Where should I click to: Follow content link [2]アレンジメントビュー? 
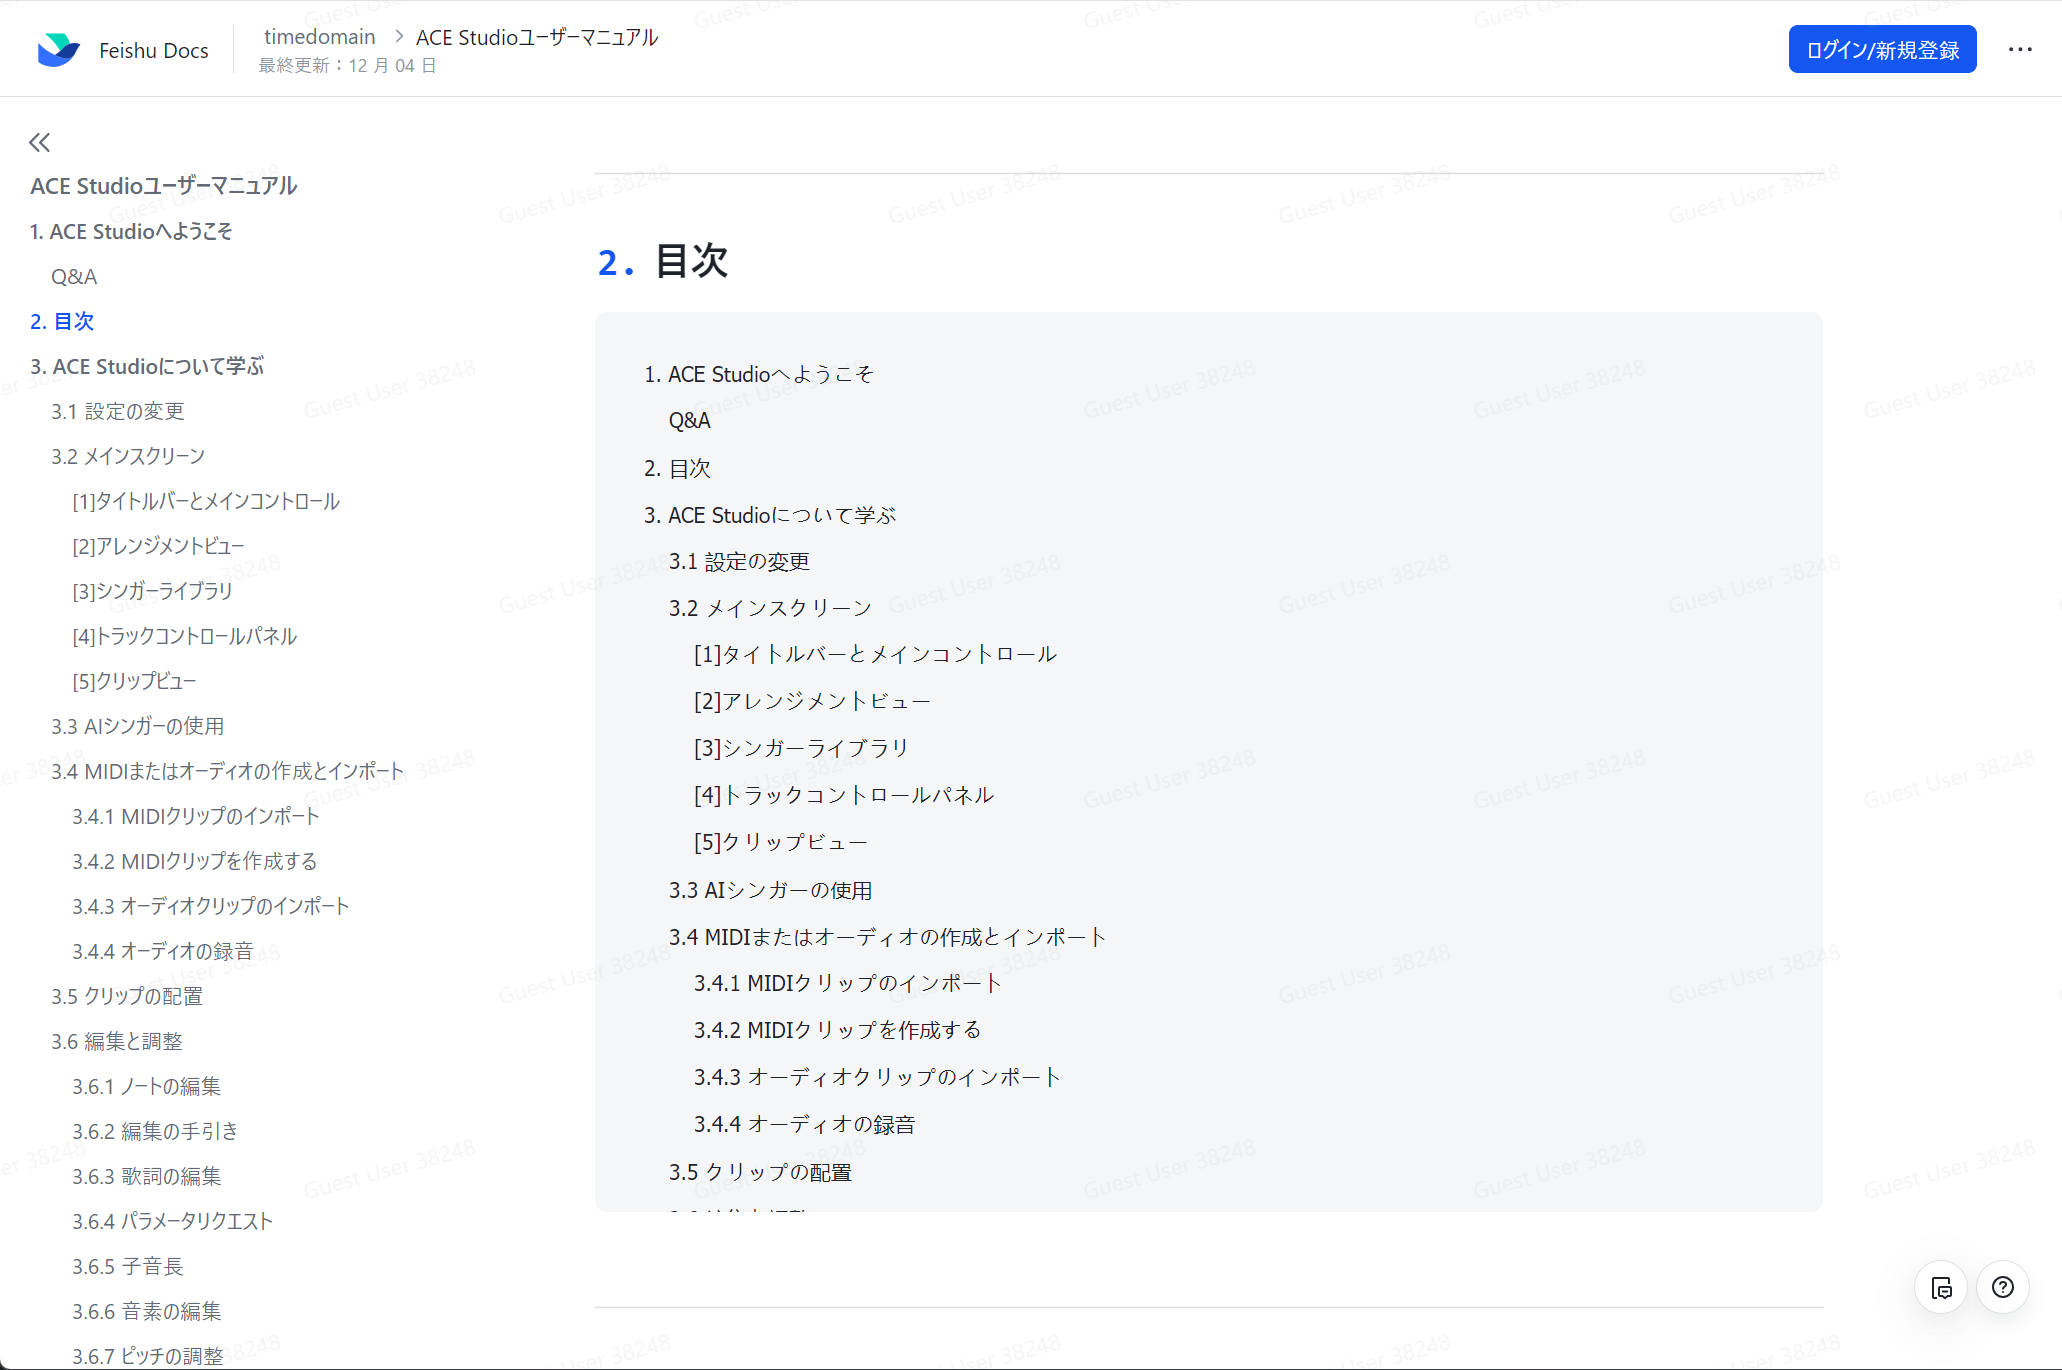812,701
